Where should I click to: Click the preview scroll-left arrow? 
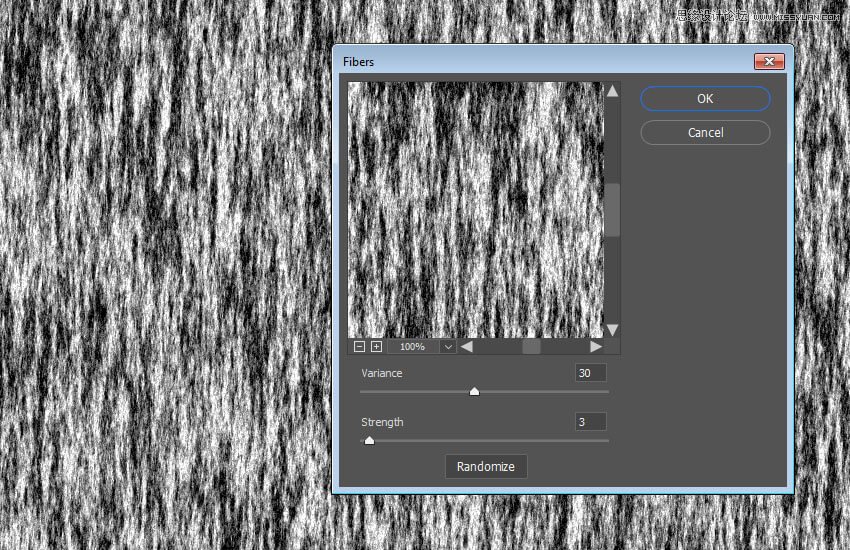(x=466, y=346)
